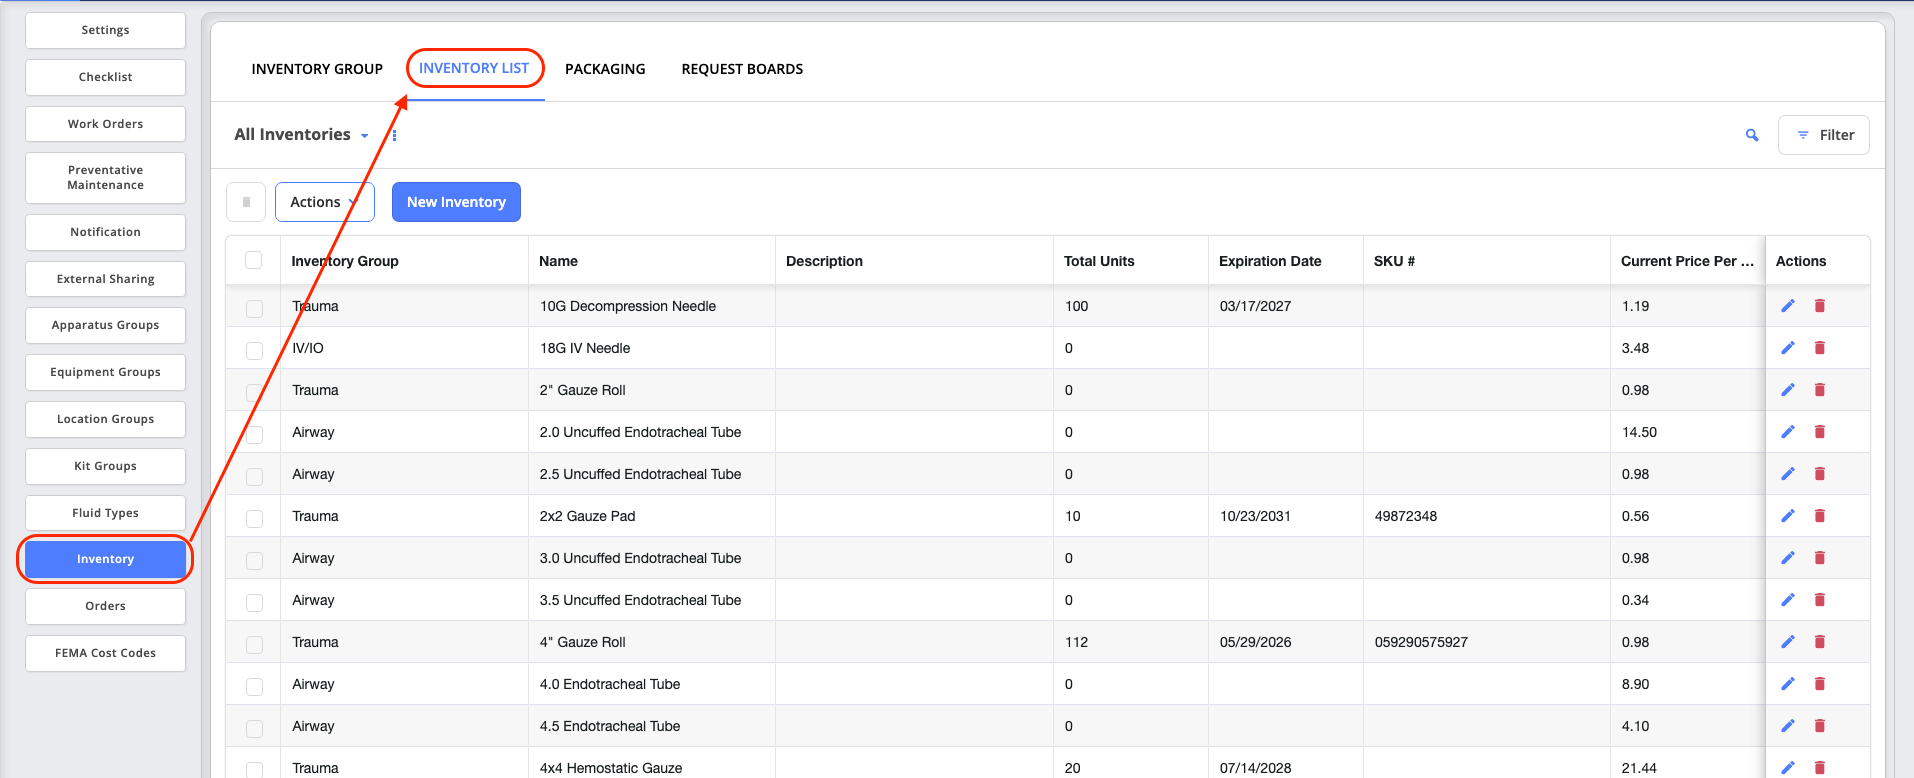Check the 3.5 Uncuffed Endotracheal Tube checkbox

(x=254, y=603)
